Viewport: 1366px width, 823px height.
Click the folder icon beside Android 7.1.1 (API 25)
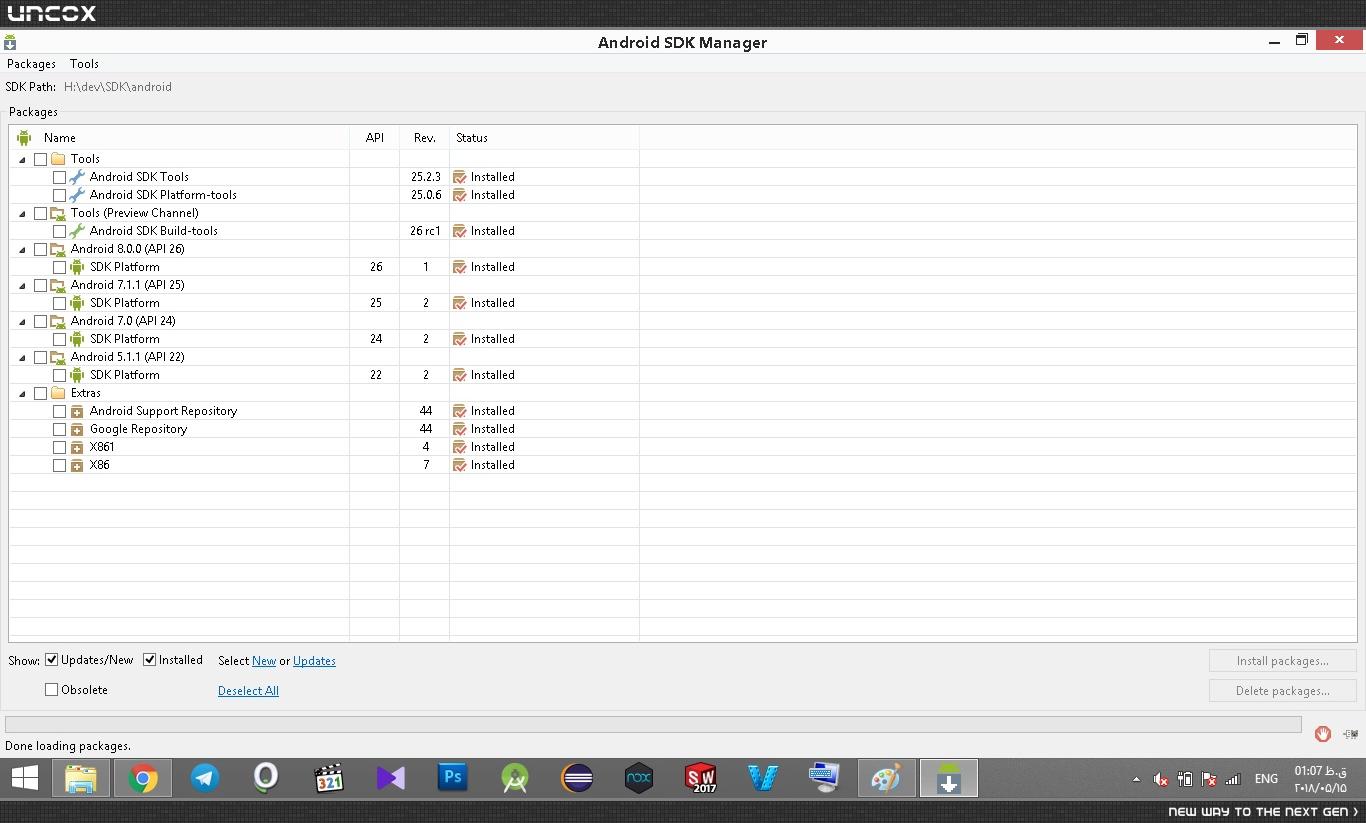(x=58, y=285)
